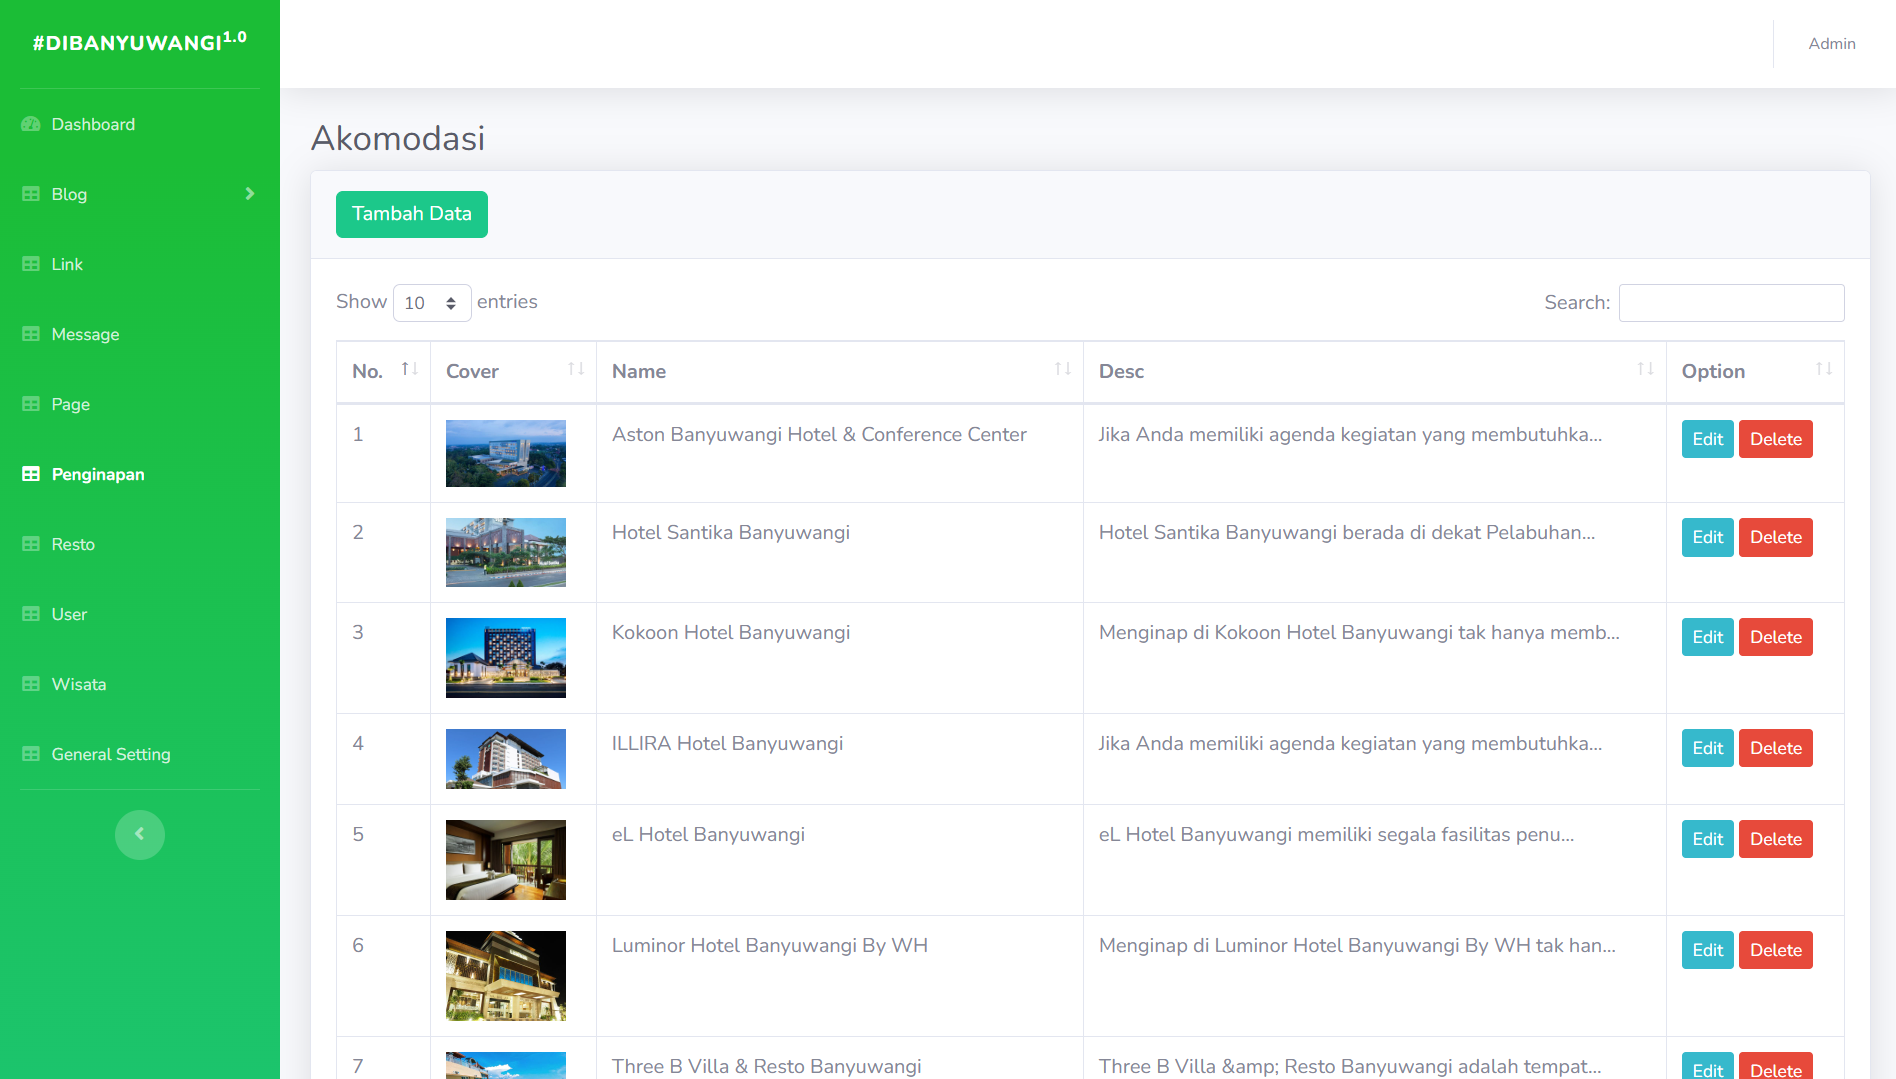Click eL Hotel cover thumbnail

tap(505, 860)
